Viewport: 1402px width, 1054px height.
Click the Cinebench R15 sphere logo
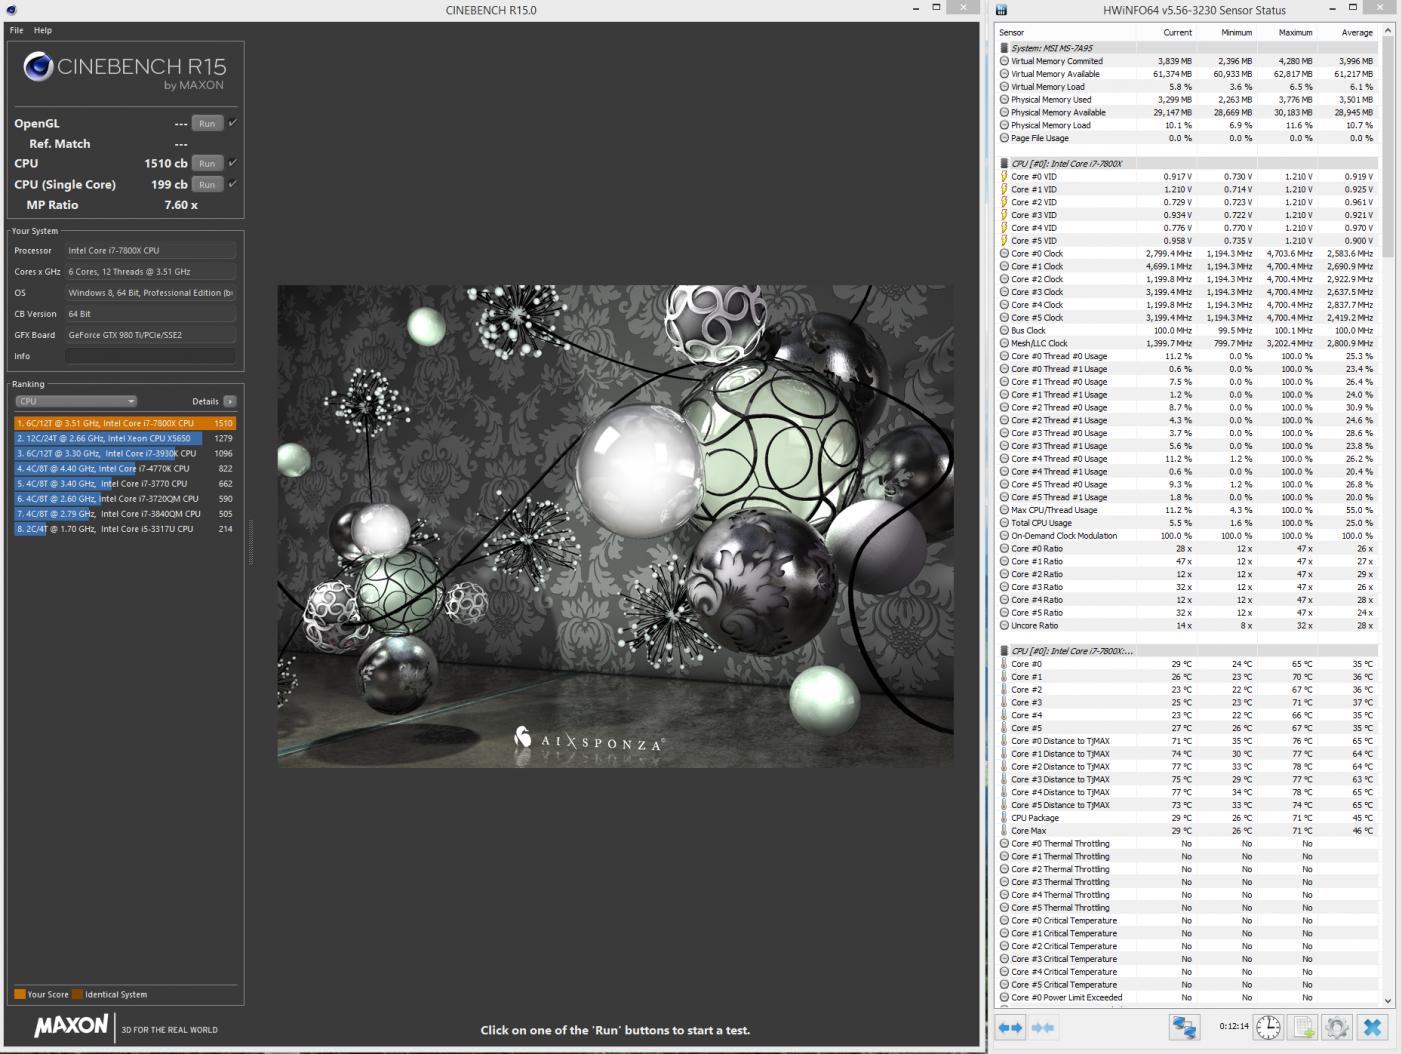point(38,67)
